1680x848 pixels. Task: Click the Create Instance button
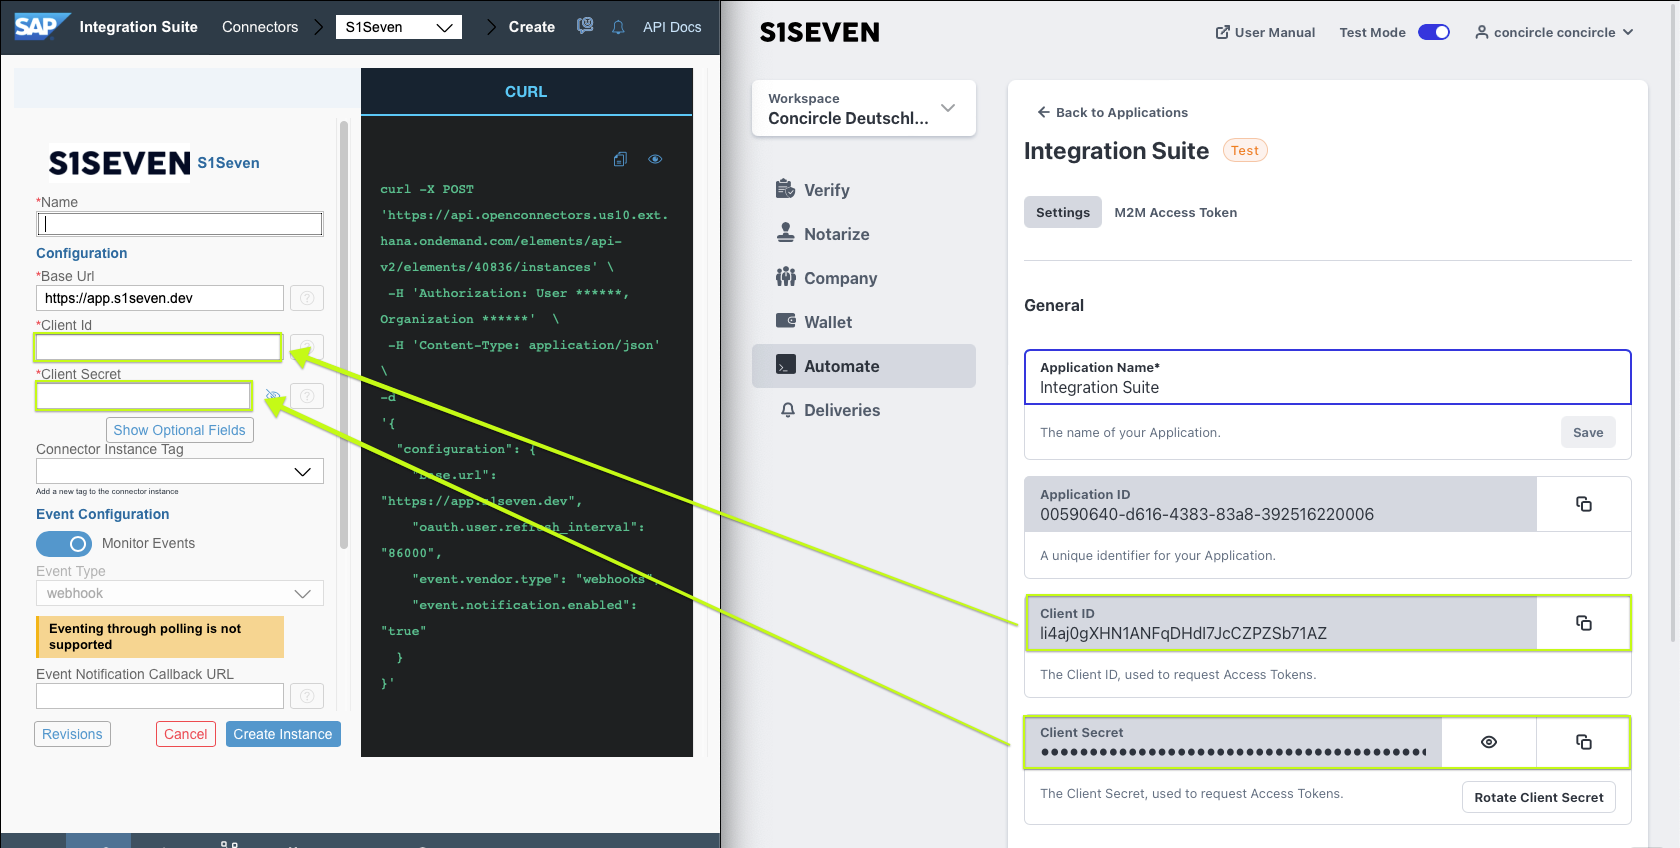coord(283,734)
